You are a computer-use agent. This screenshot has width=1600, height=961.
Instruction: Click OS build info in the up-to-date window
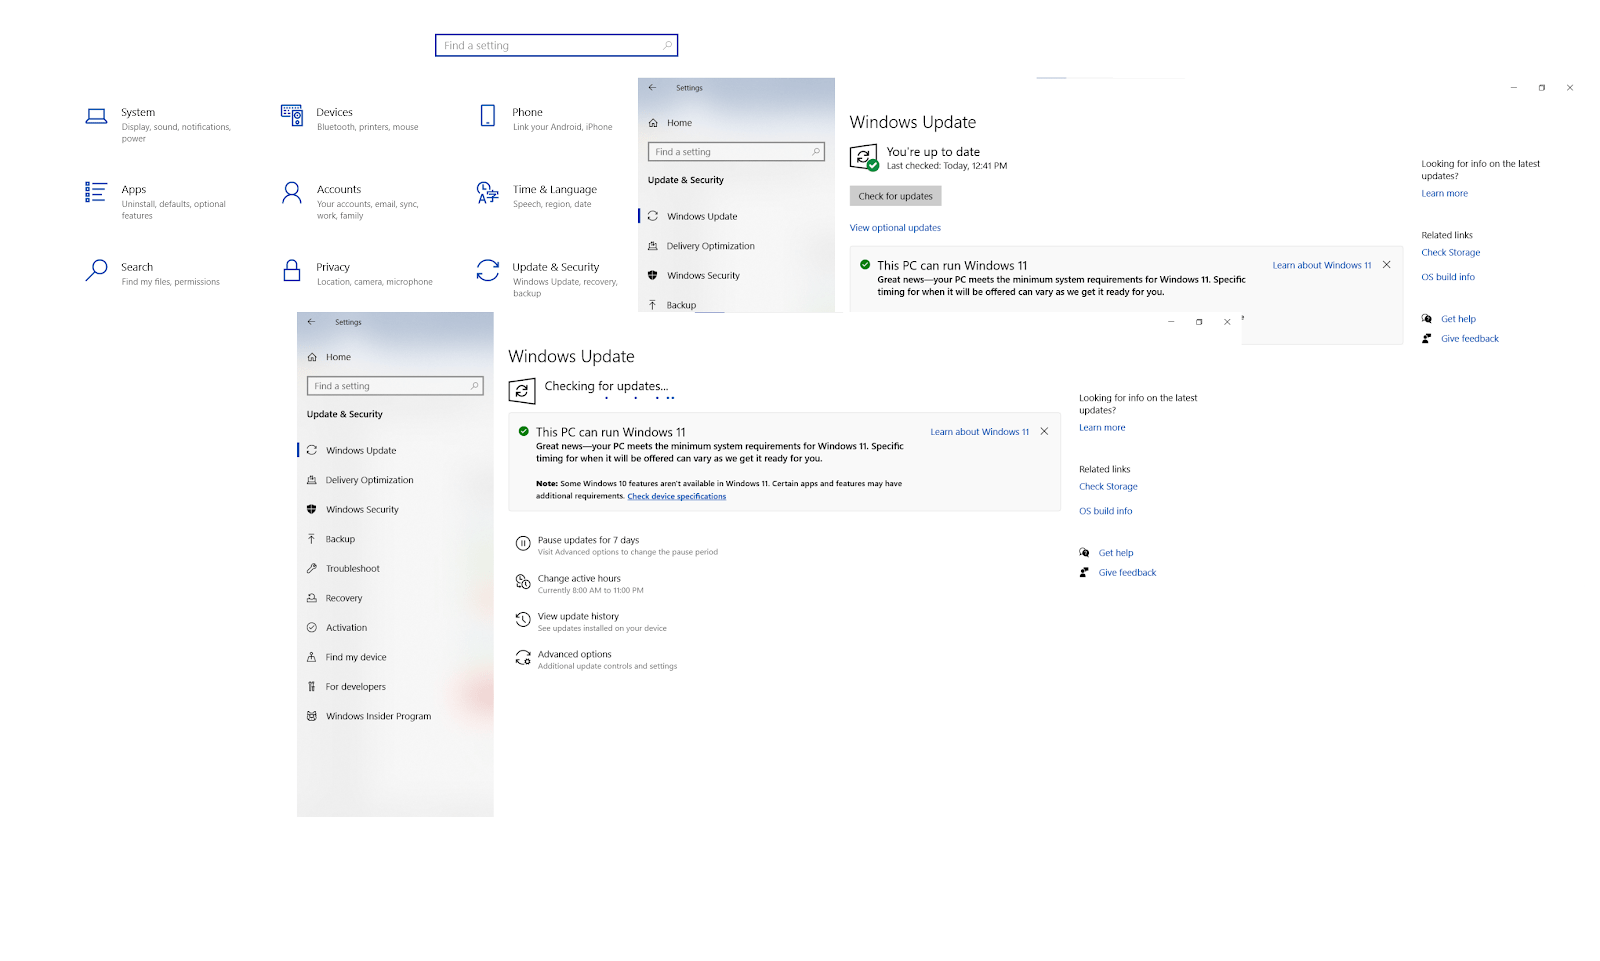[x=1448, y=277]
